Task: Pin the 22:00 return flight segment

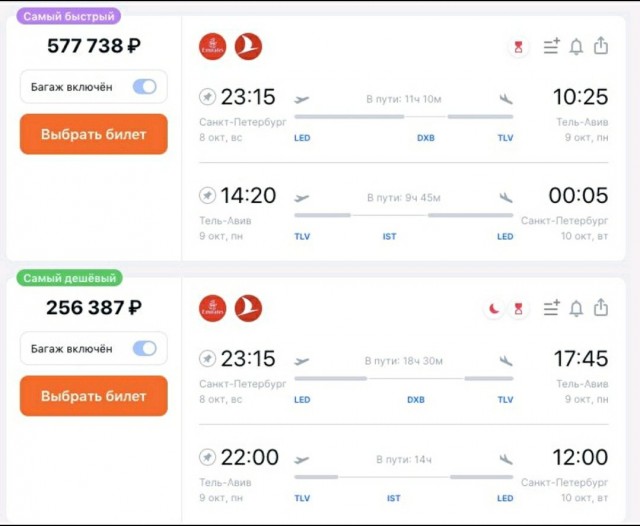Action: click(x=207, y=457)
